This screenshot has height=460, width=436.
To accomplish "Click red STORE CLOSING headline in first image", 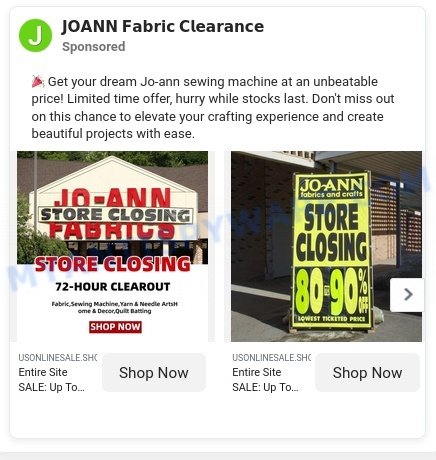I will pos(113,264).
